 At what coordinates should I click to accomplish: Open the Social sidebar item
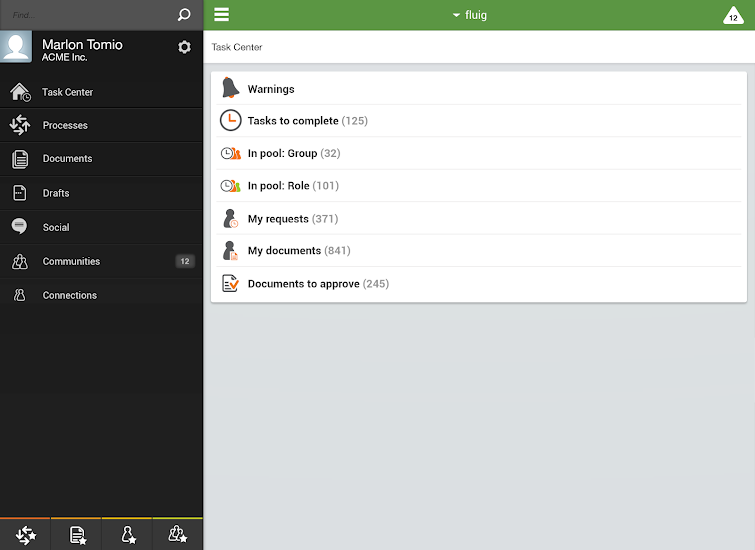tap(56, 227)
